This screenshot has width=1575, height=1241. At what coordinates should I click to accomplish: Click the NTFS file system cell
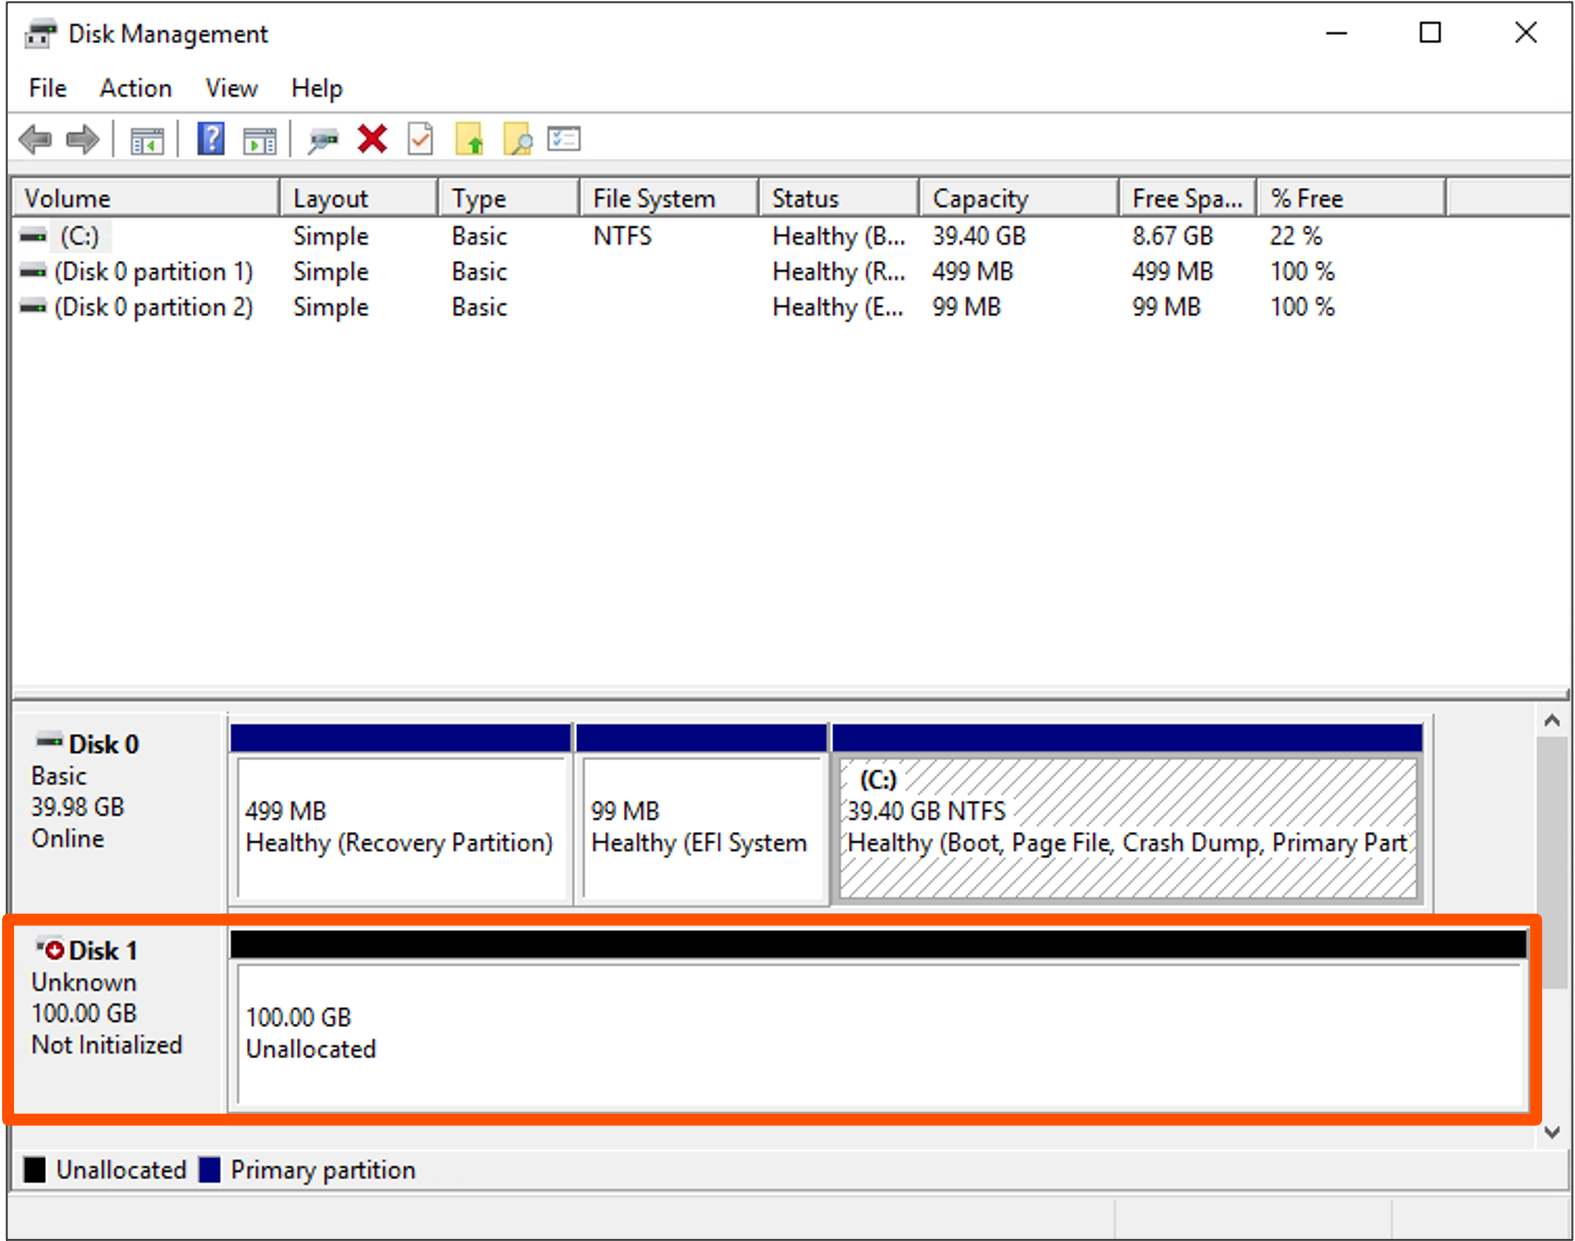click(x=622, y=237)
